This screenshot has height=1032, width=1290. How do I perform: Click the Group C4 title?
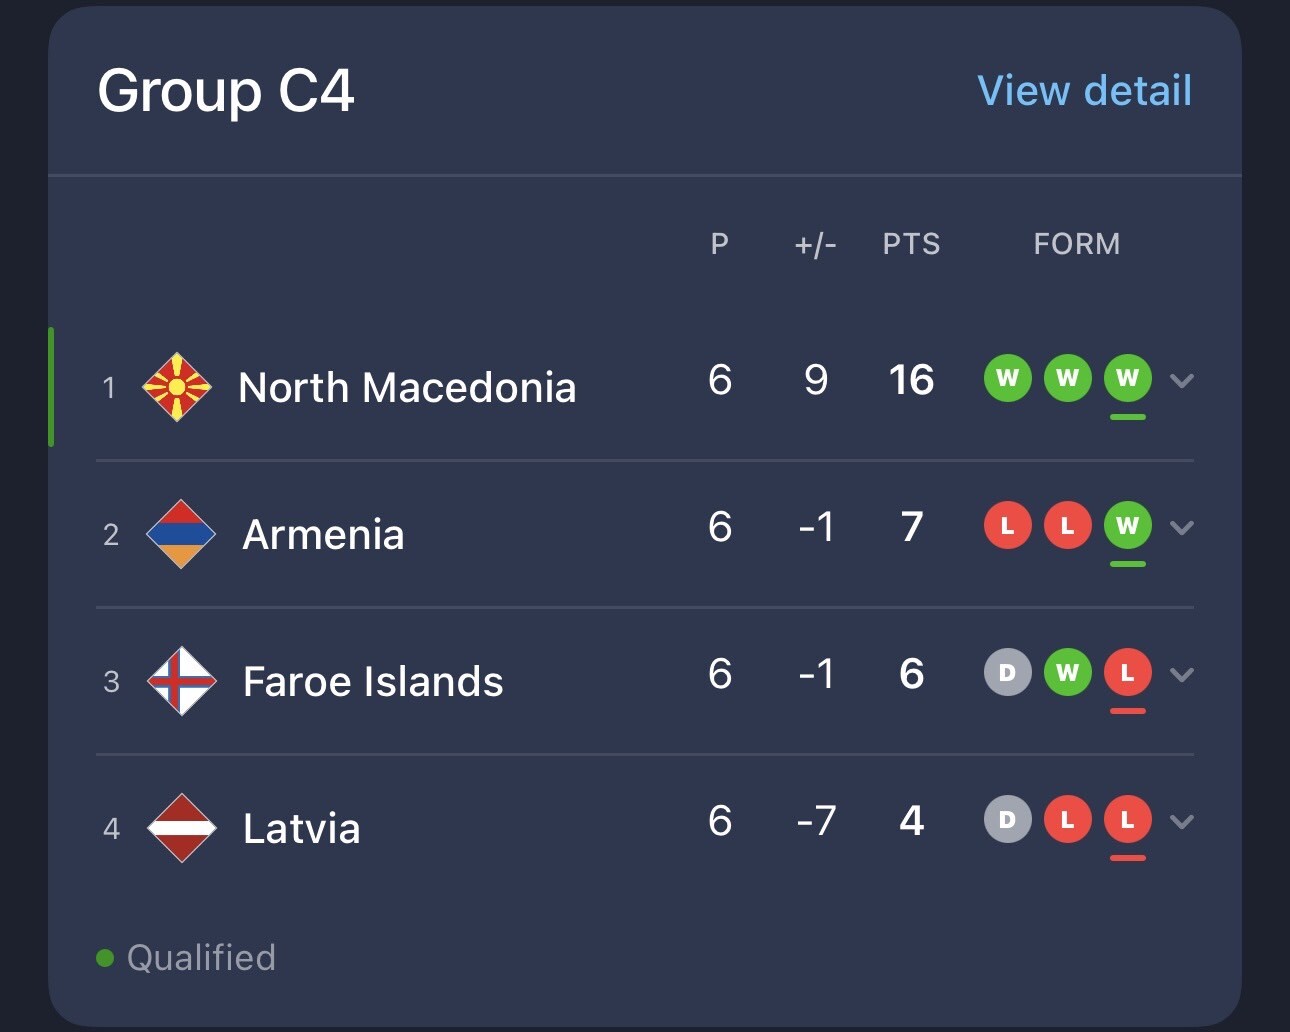pos(226,91)
